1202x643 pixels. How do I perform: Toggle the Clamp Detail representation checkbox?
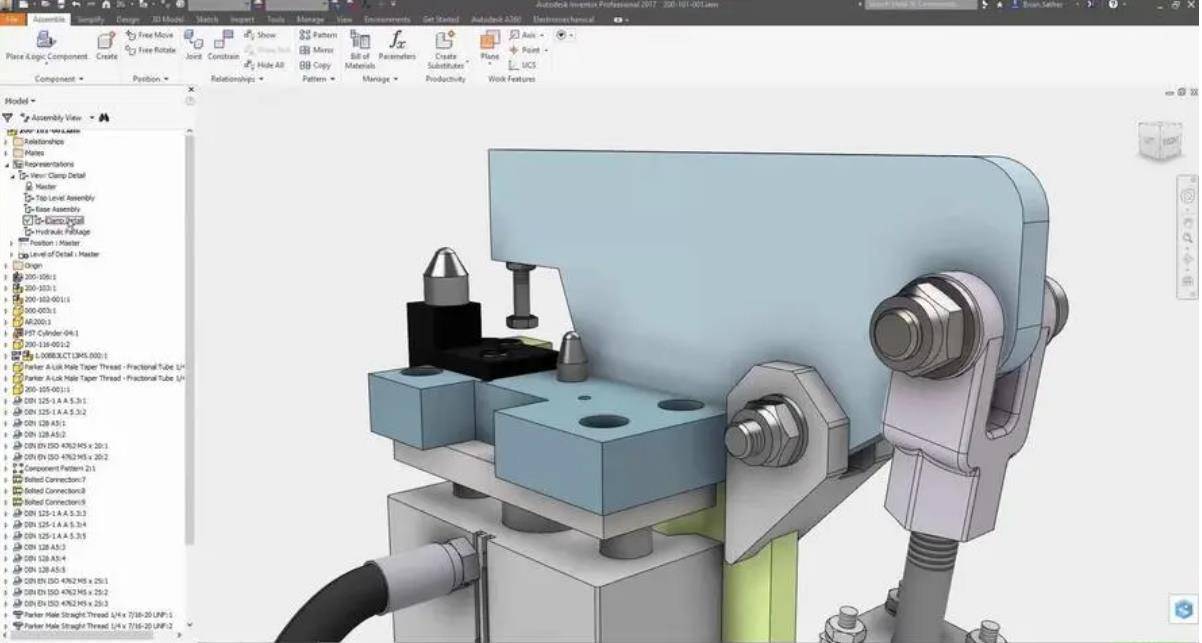(x=25, y=220)
